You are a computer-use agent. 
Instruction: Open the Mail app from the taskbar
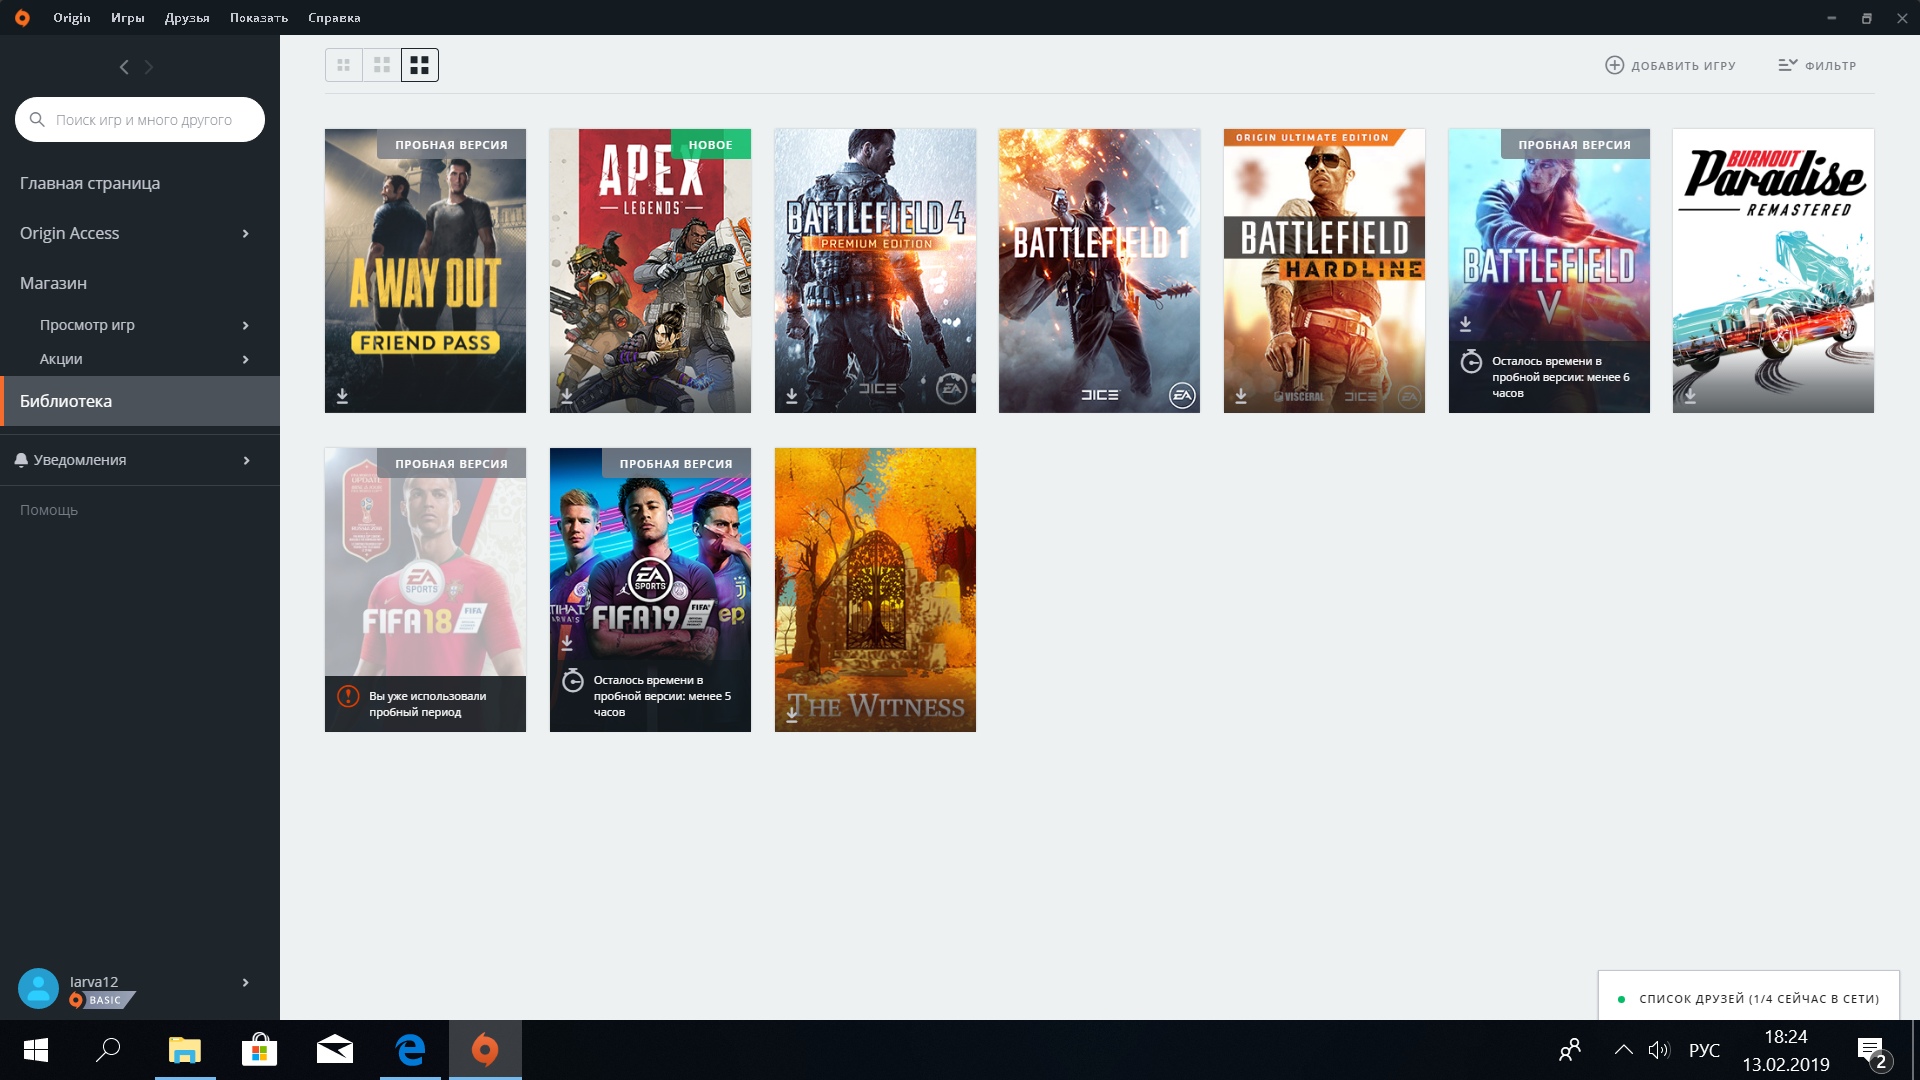335,1050
